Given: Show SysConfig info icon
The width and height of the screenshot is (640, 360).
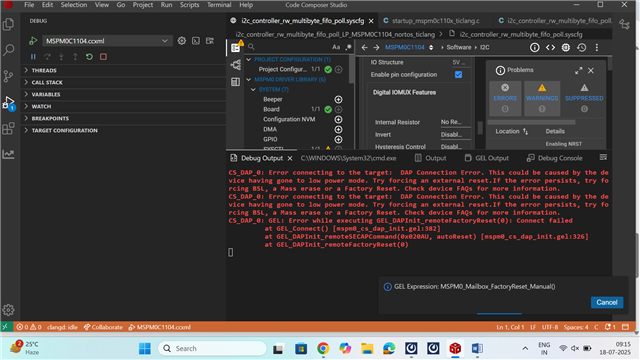Looking at the screenshot, I should [x=534, y=47].
